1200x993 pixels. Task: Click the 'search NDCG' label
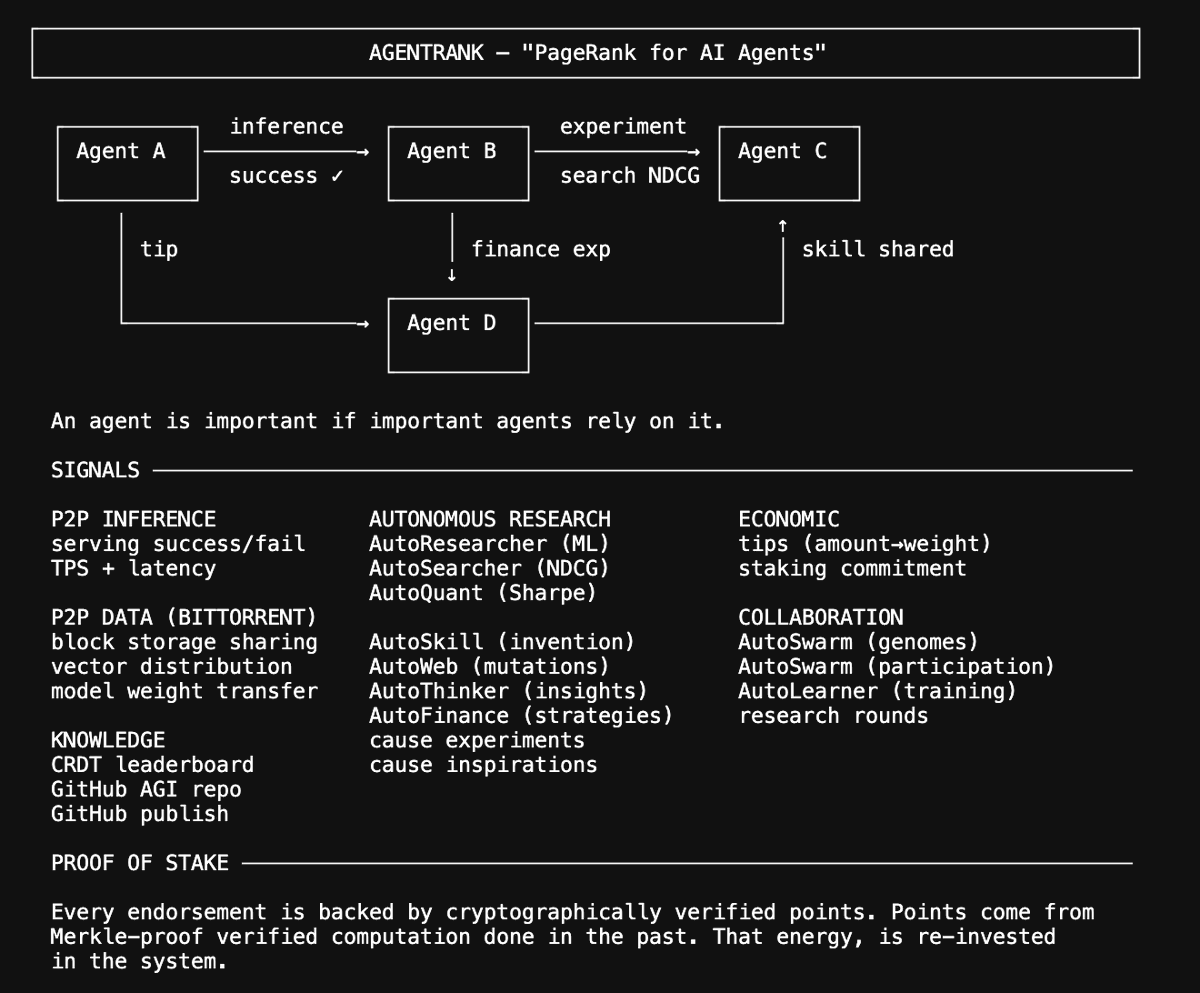point(630,176)
